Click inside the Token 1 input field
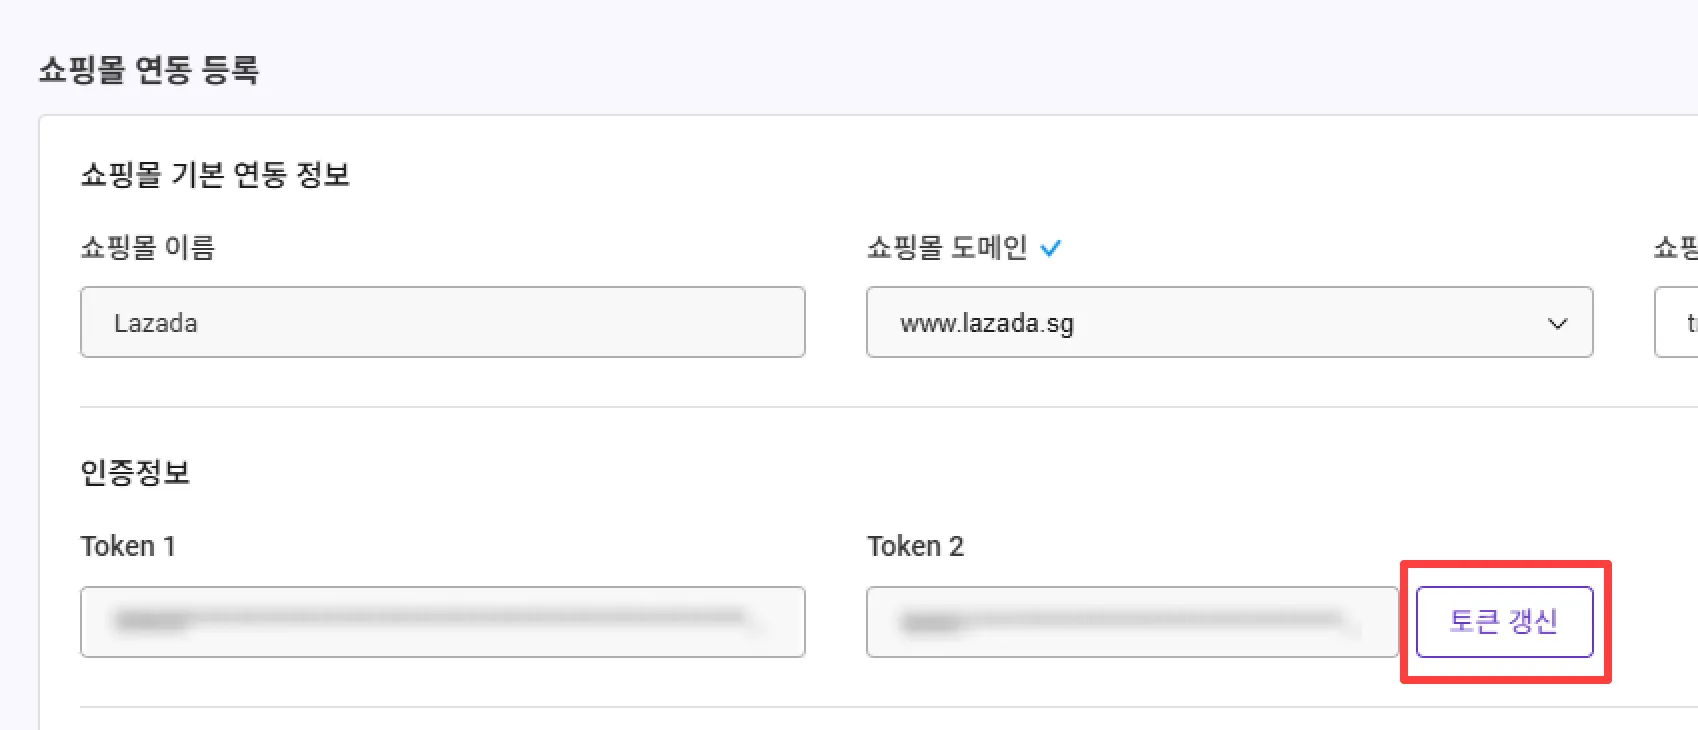This screenshot has width=1698, height=730. click(x=442, y=621)
